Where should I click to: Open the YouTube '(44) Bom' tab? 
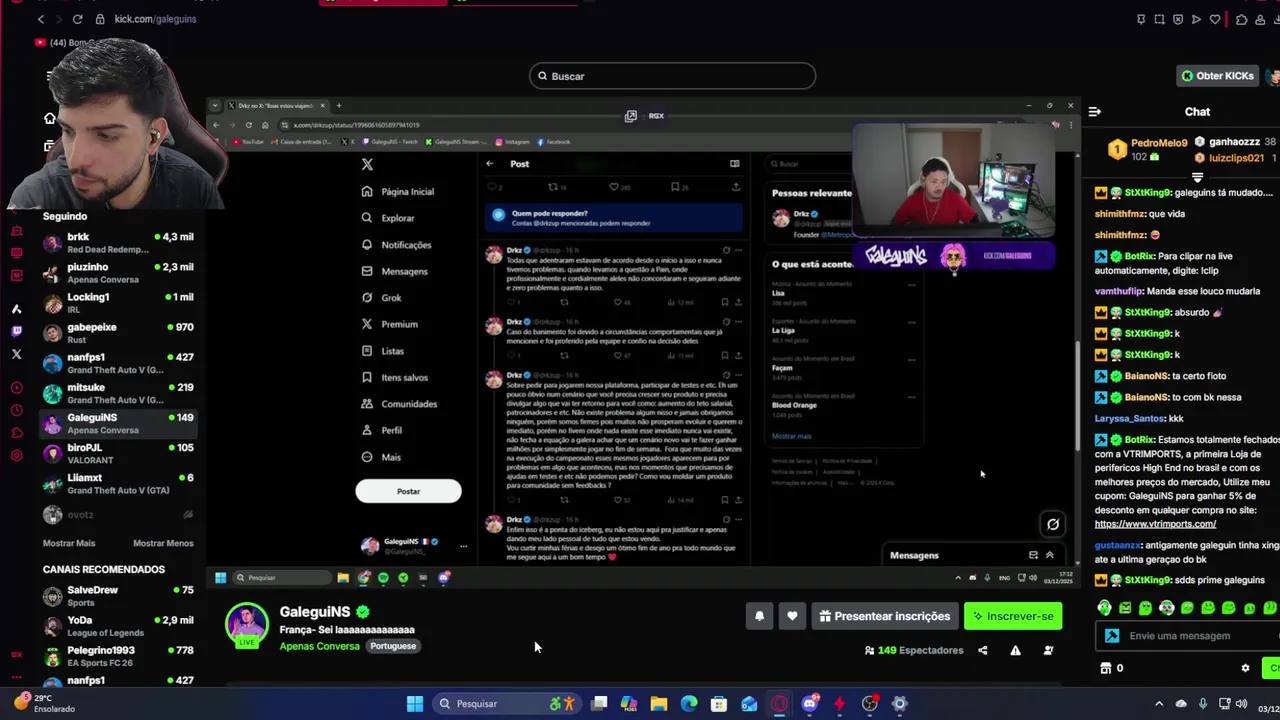tap(65, 43)
